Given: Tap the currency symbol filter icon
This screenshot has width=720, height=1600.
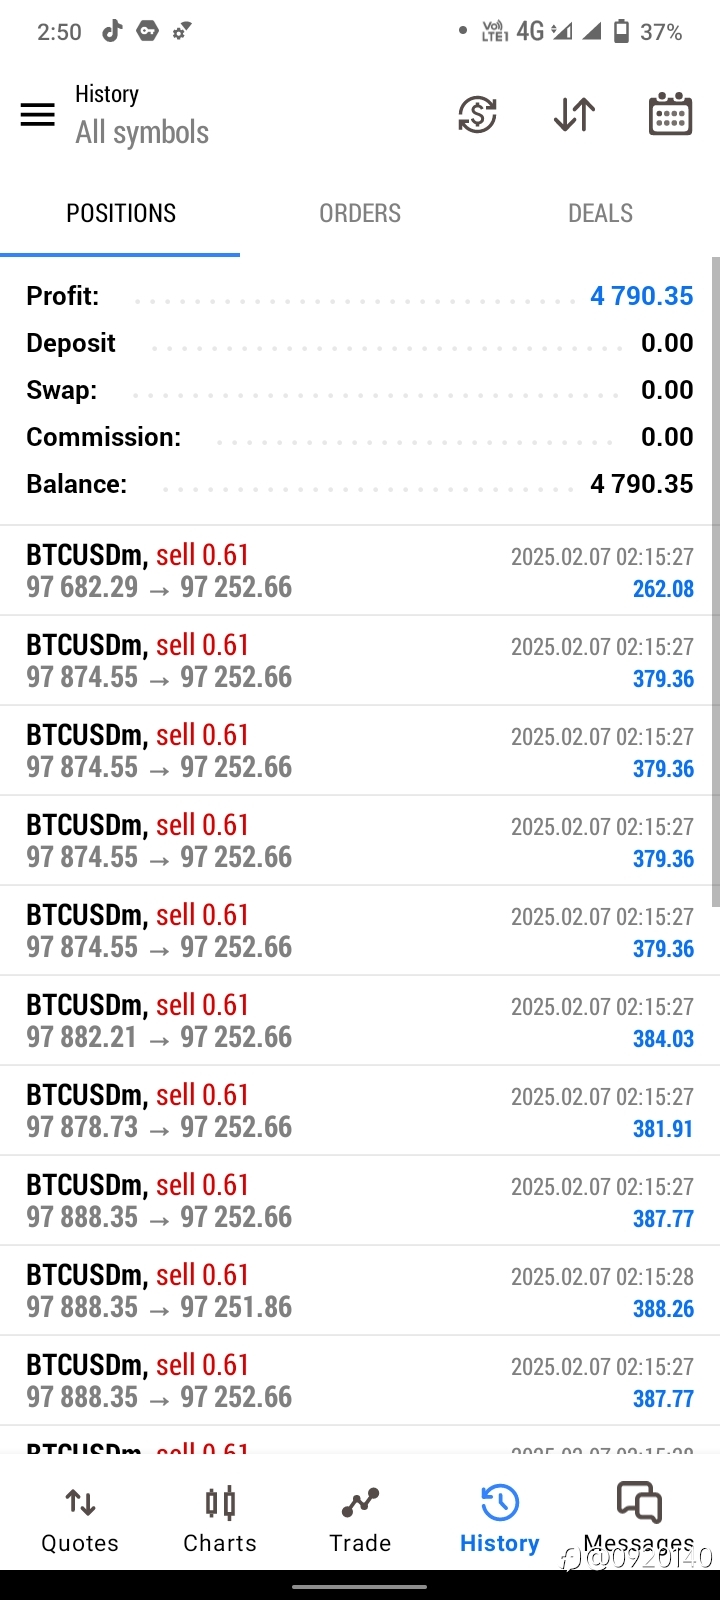Looking at the screenshot, I should click(x=478, y=114).
